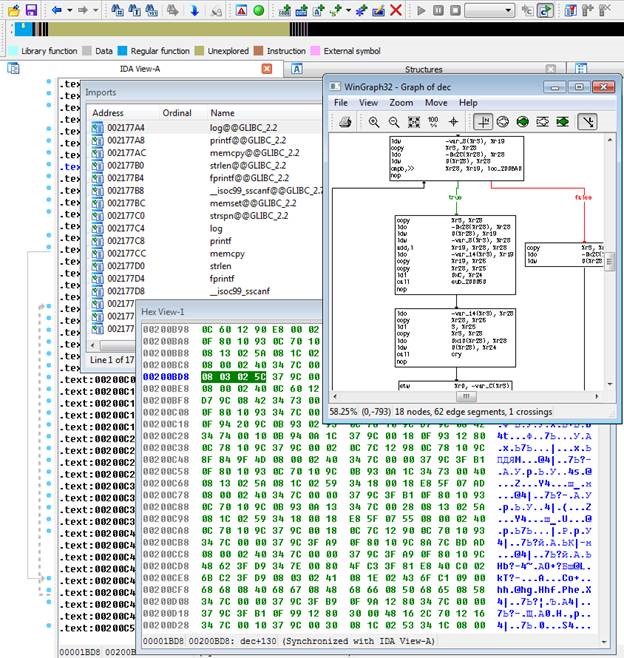Screen dimensions: 624x658
Task: Select import row fprintf at 002177D4
Action: tap(206, 279)
